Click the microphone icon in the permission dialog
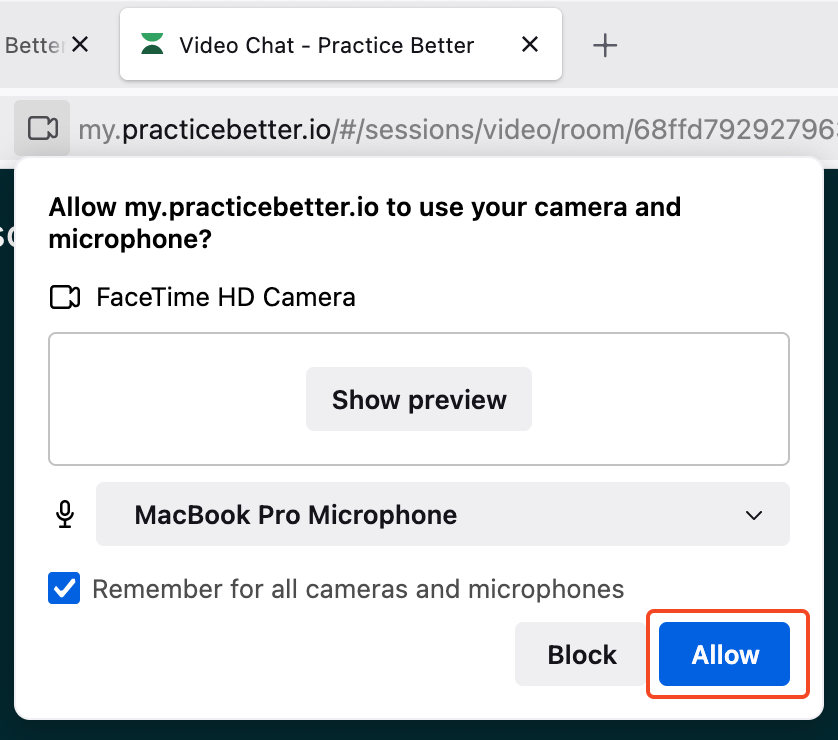 [65, 515]
